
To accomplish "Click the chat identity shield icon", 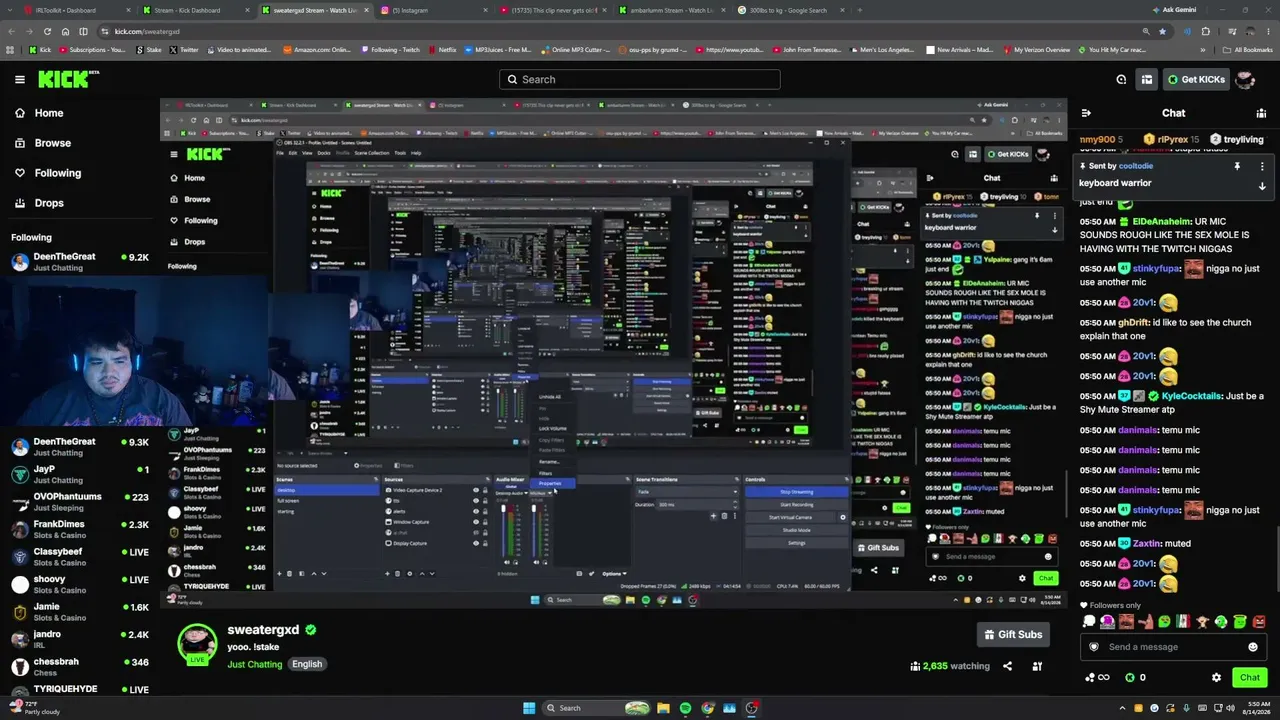I will [1093, 647].
